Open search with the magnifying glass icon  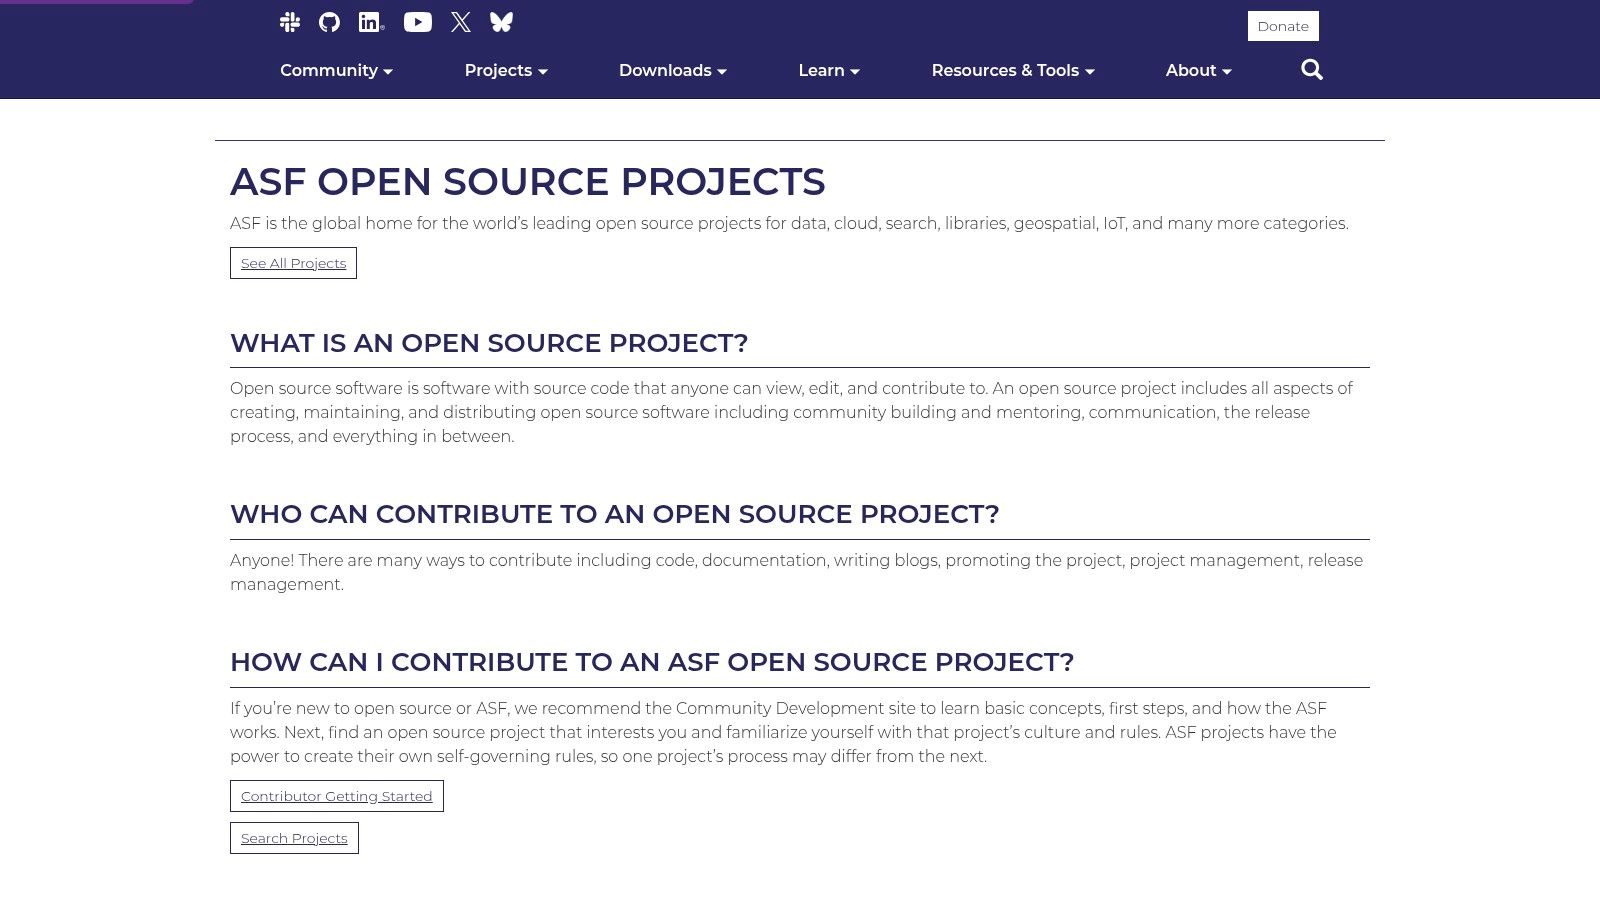pos(1311,69)
